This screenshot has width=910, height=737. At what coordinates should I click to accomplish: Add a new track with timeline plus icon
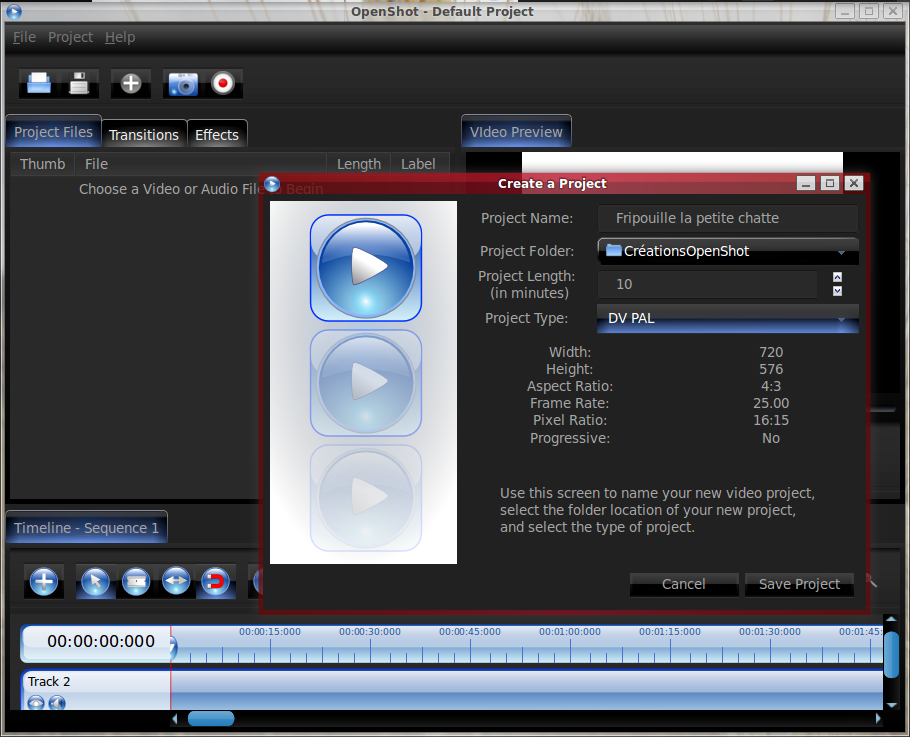click(x=43, y=581)
